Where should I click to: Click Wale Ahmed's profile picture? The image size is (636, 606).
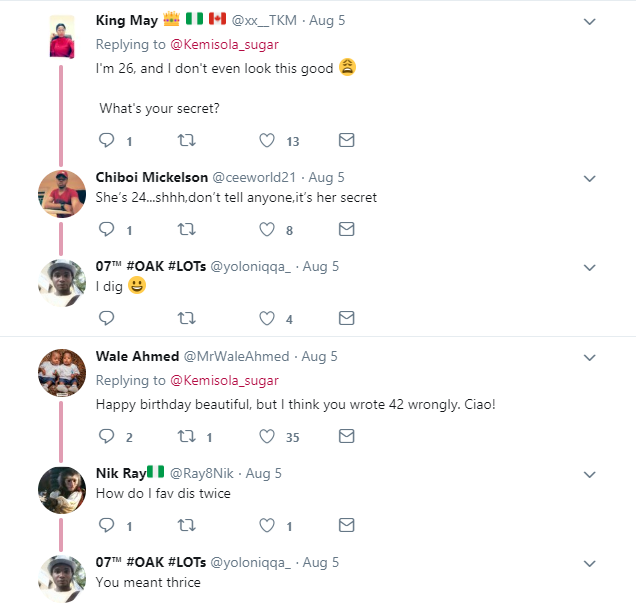coord(62,373)
